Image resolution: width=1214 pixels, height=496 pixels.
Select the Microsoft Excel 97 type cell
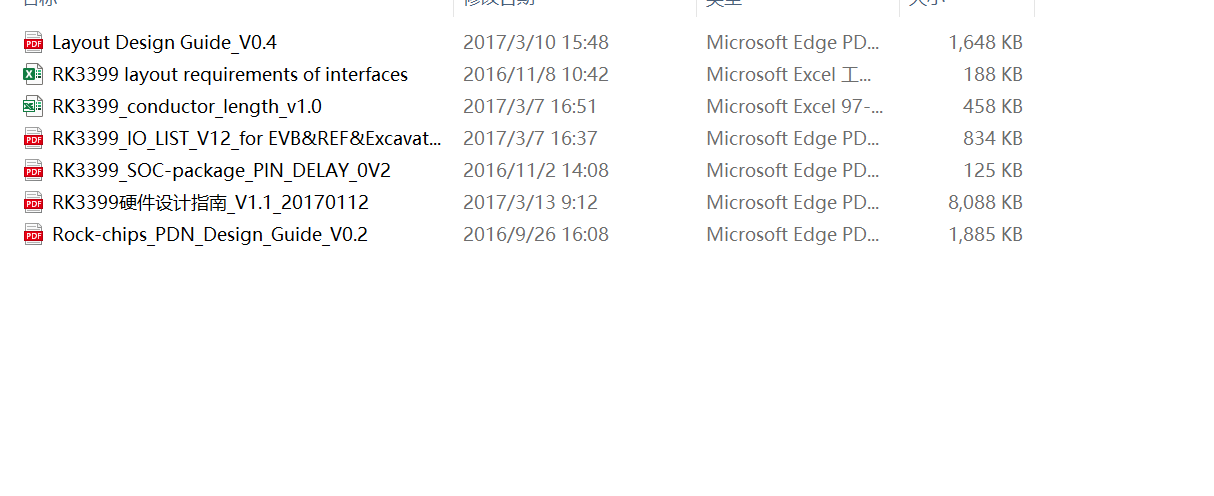[795, 107]
